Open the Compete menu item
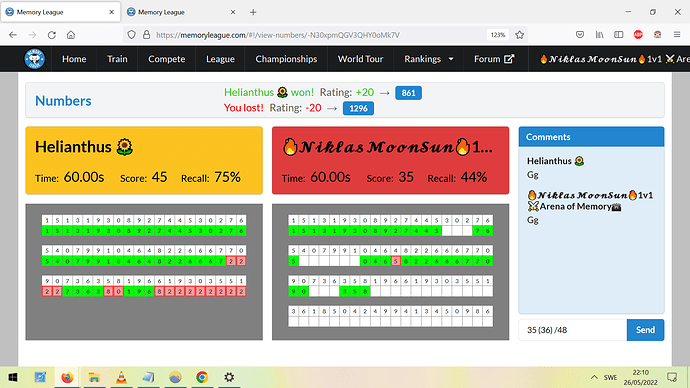690x388 pixels. tap(167, 59)
